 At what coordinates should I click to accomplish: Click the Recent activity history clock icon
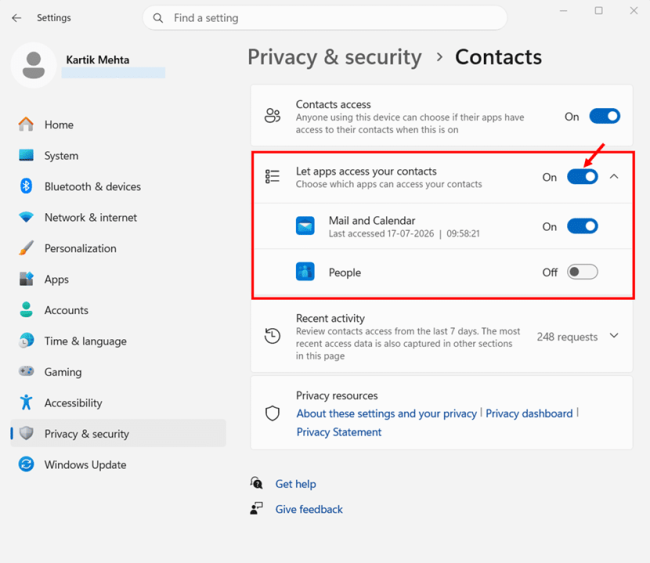click(x=272, y=336)
